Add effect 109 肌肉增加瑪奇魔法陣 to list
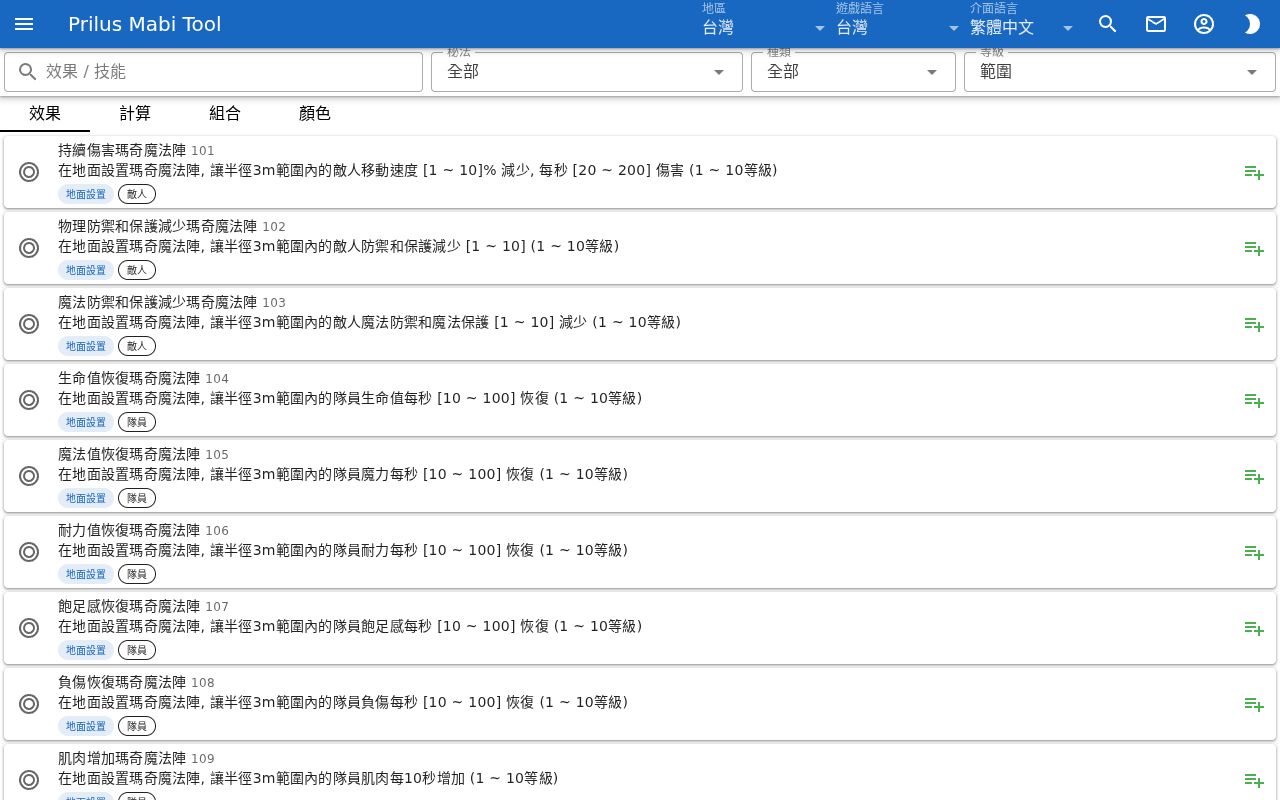Viewport: 1280px width, 800px height. pos(1254,780)
